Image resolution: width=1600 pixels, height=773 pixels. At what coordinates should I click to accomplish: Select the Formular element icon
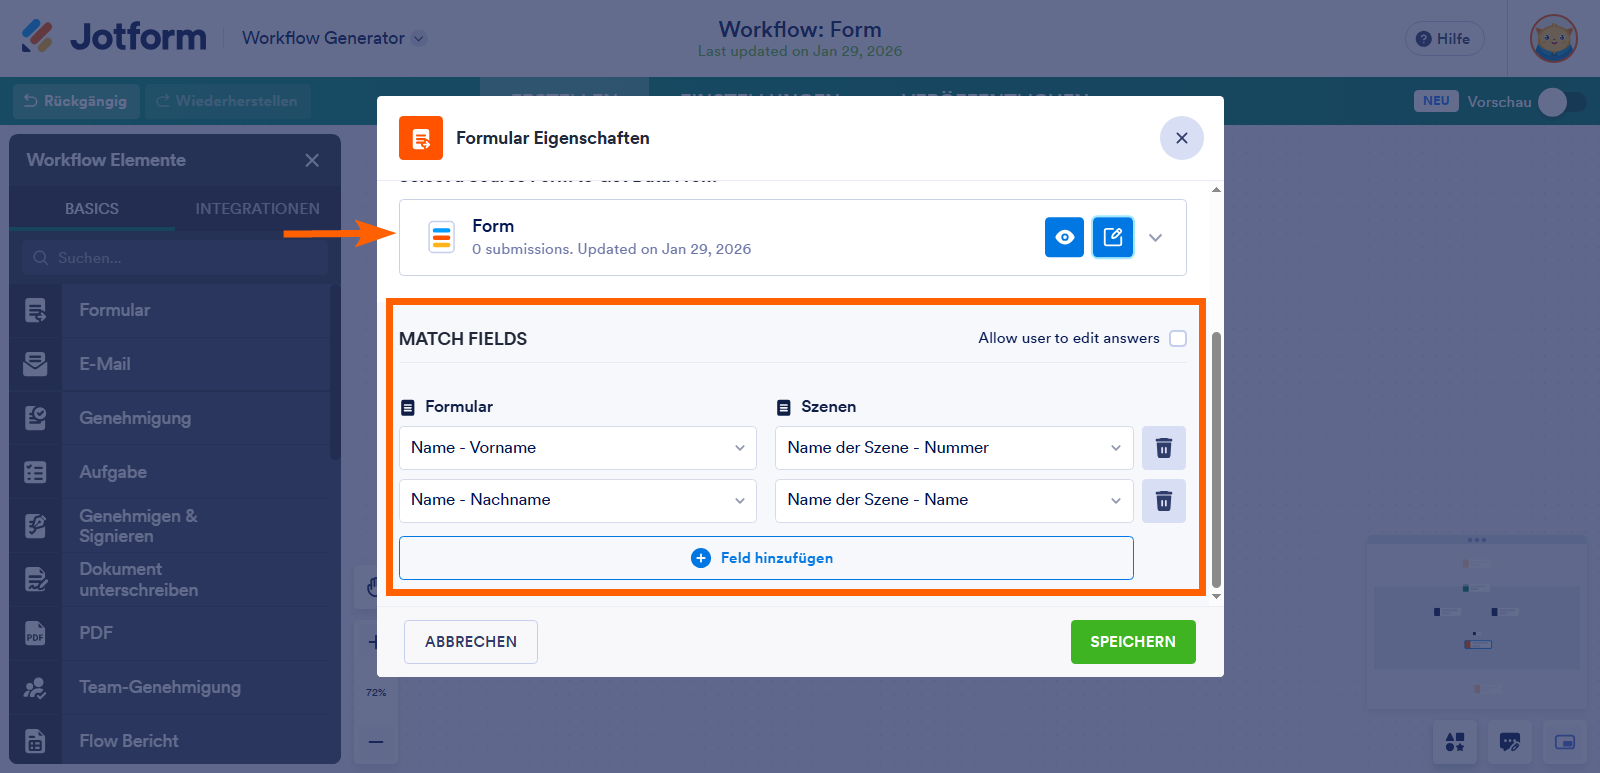click(35, 311)
